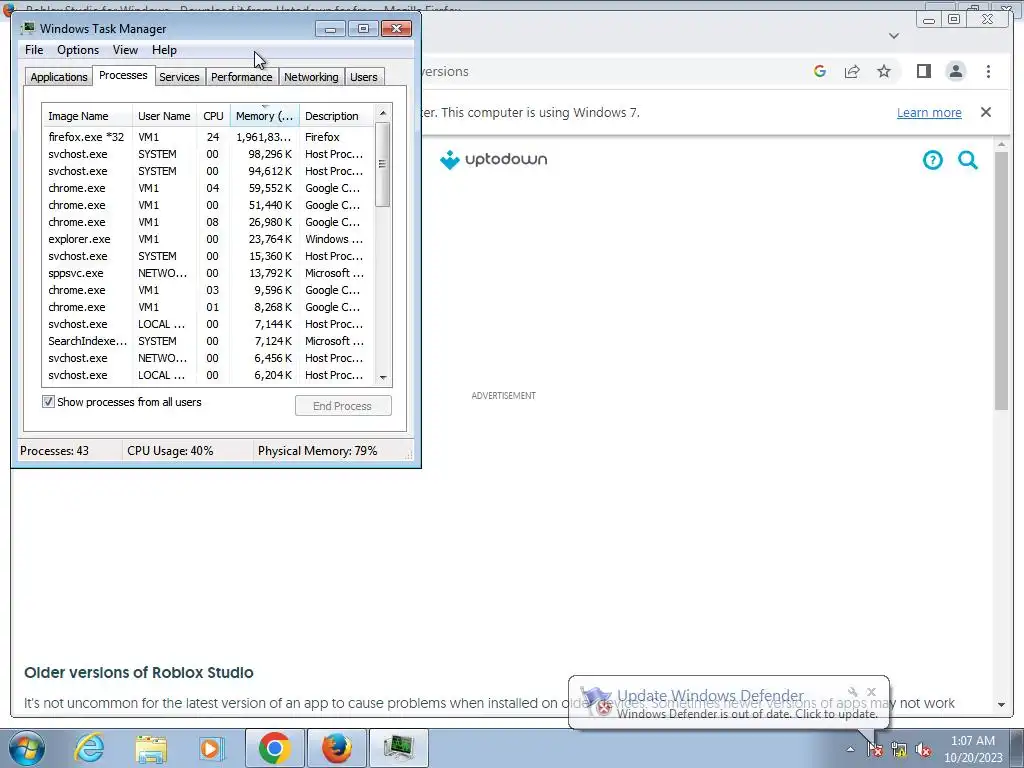Select the chrome.exe row using 8,268 K
The height and width of the screenshot is (768, 1024).
pyautogui.click(x=208, y=307)
